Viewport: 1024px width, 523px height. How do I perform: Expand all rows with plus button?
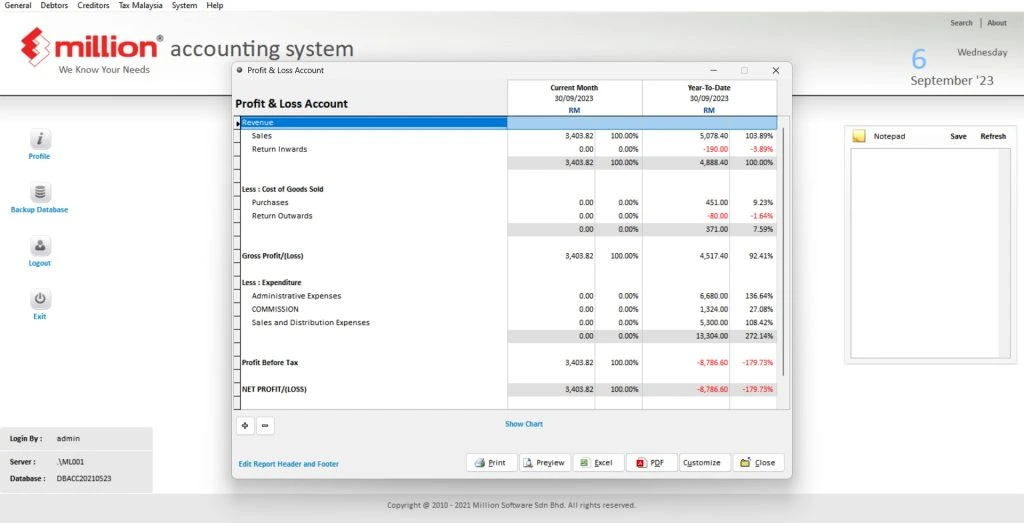coord(245,425)
